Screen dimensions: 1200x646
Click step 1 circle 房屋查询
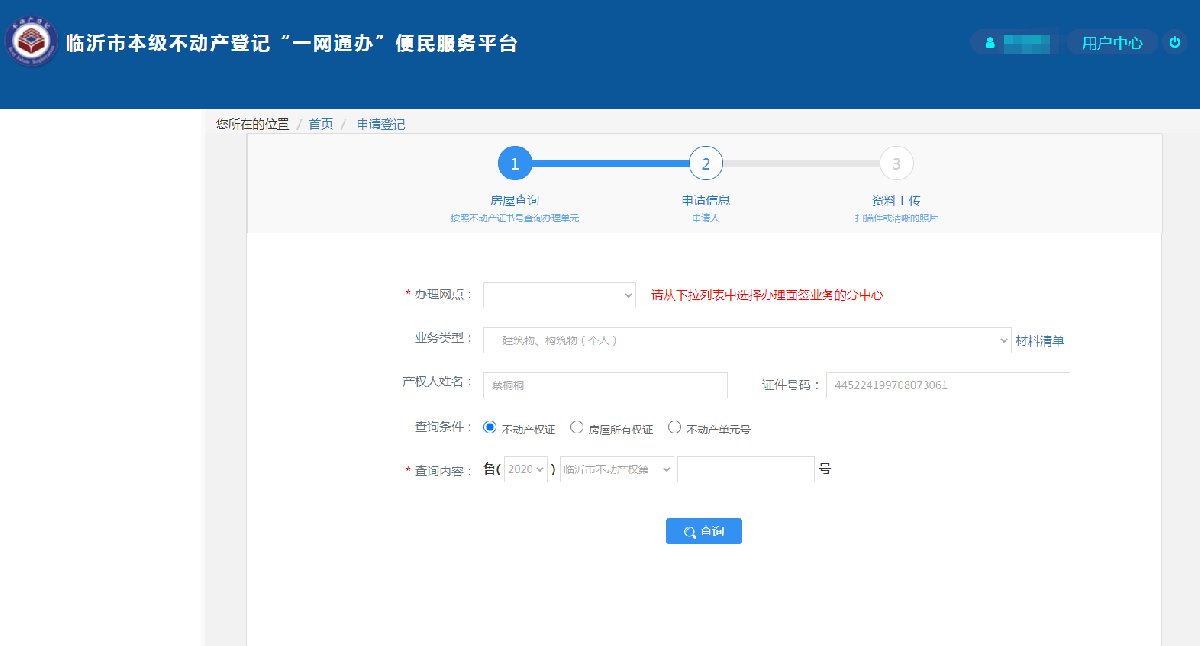515,164
